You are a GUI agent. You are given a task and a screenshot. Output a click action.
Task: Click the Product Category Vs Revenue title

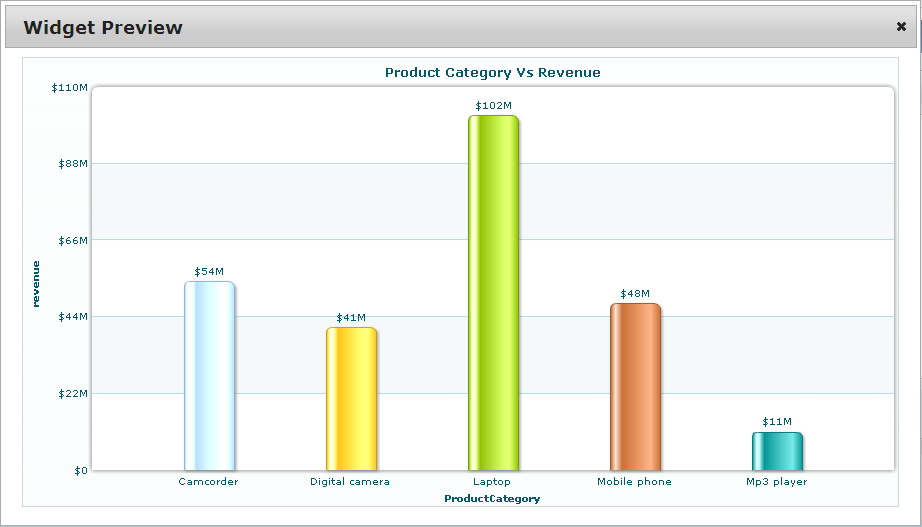492,73
